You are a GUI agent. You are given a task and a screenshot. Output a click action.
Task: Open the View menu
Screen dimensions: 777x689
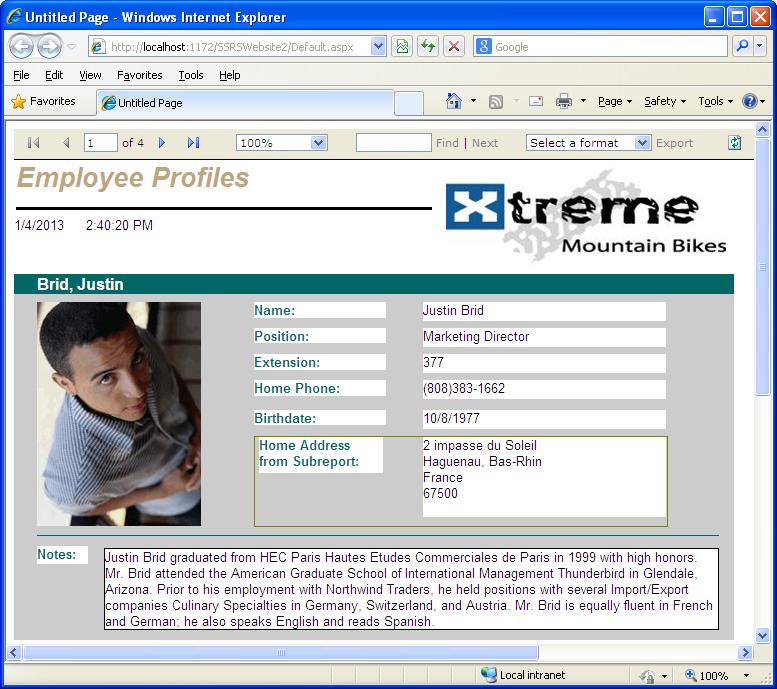click(90, 75)
